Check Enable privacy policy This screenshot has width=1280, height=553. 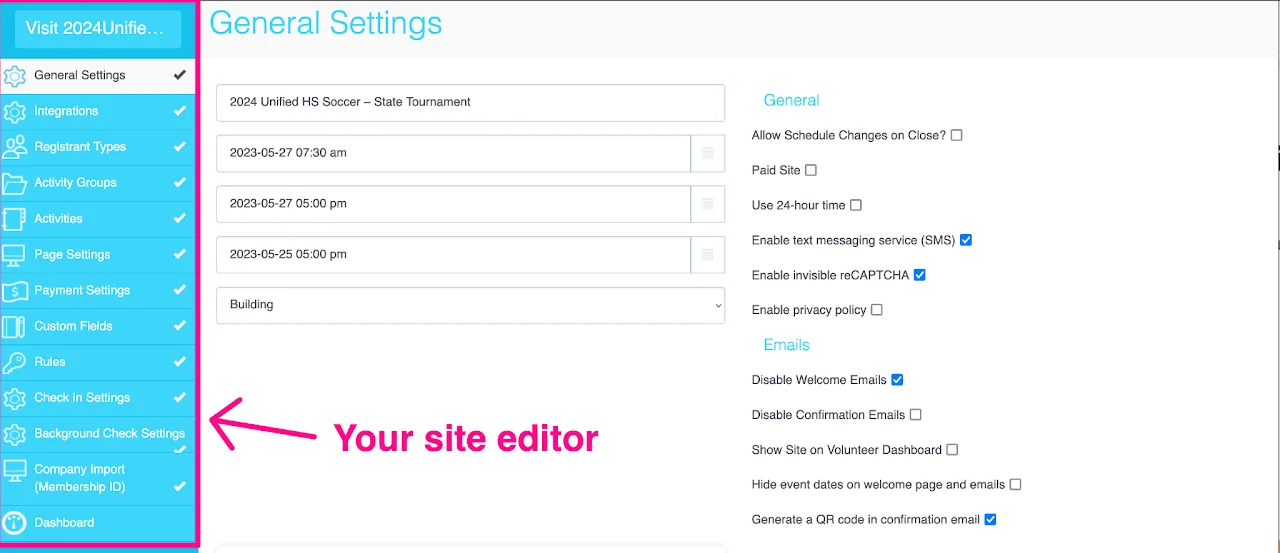click(877, 310)
